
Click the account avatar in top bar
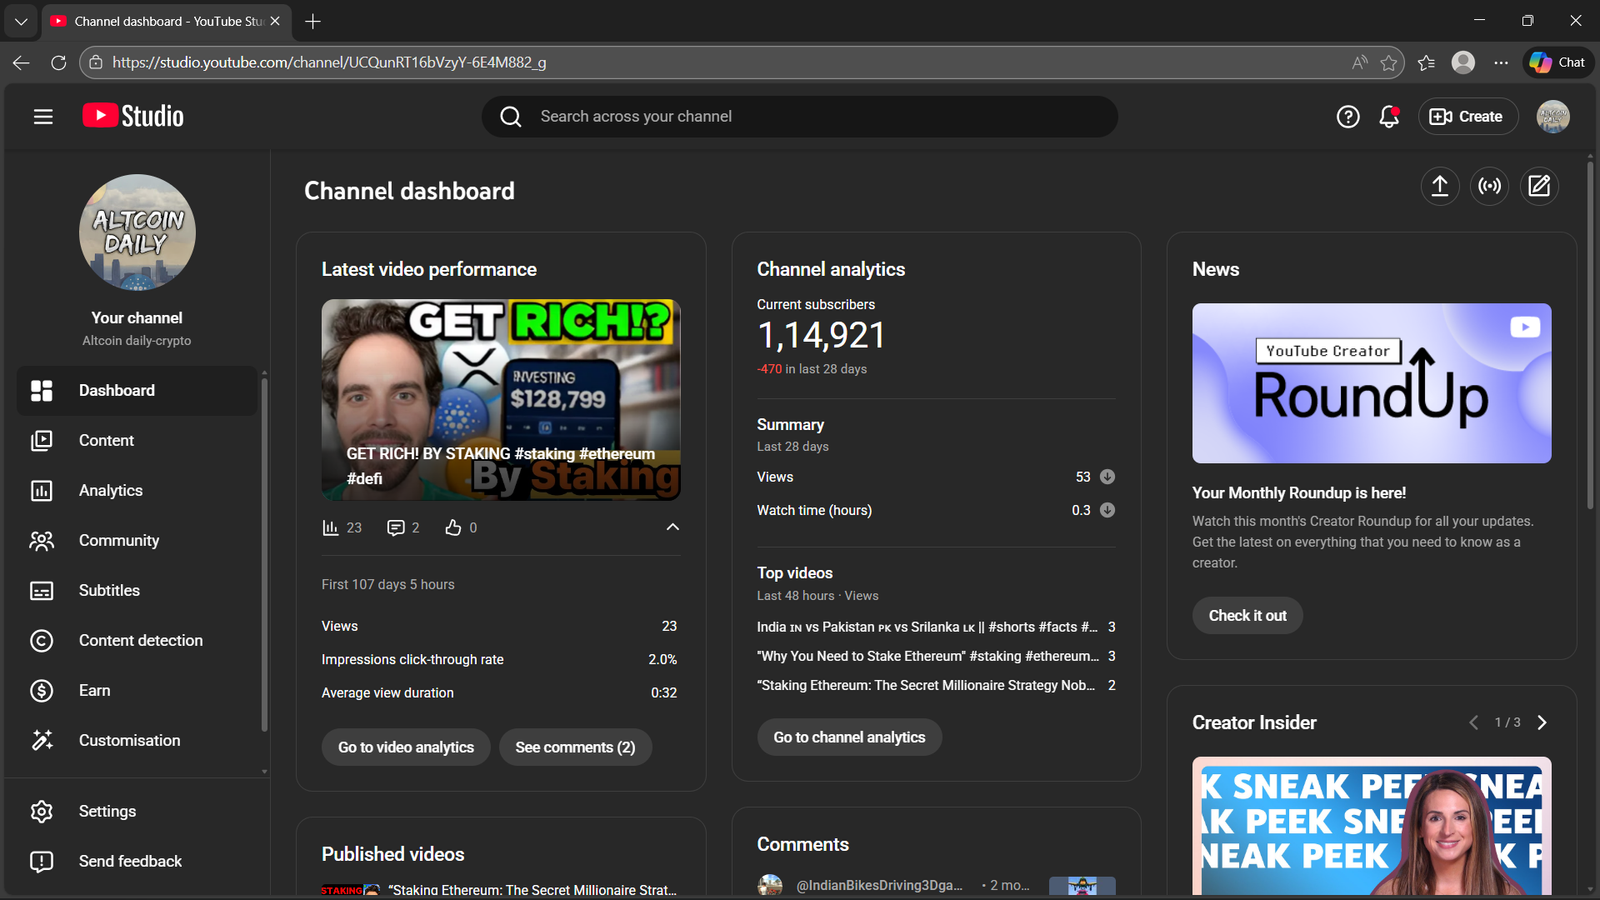1552,117
